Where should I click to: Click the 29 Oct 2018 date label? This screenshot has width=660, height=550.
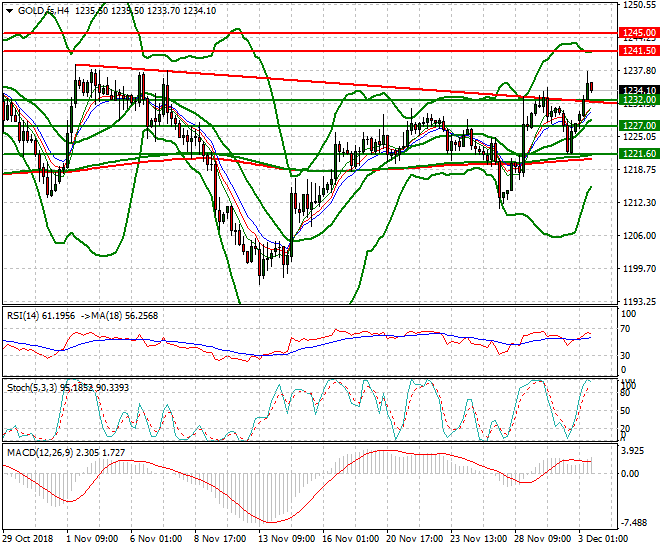pyautogui.click(x=29, y=539)
